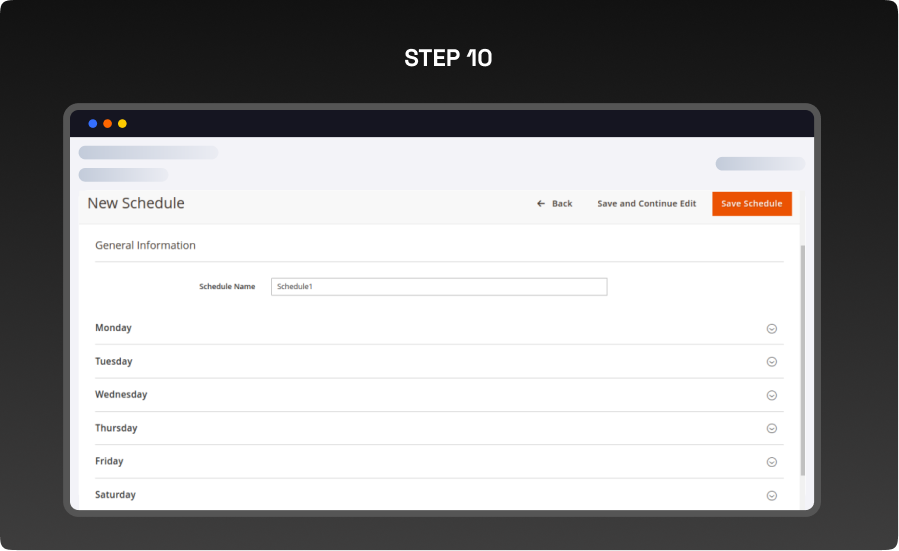Click the yellow dot in window title bar
The image size is (899, 551).
122,124
